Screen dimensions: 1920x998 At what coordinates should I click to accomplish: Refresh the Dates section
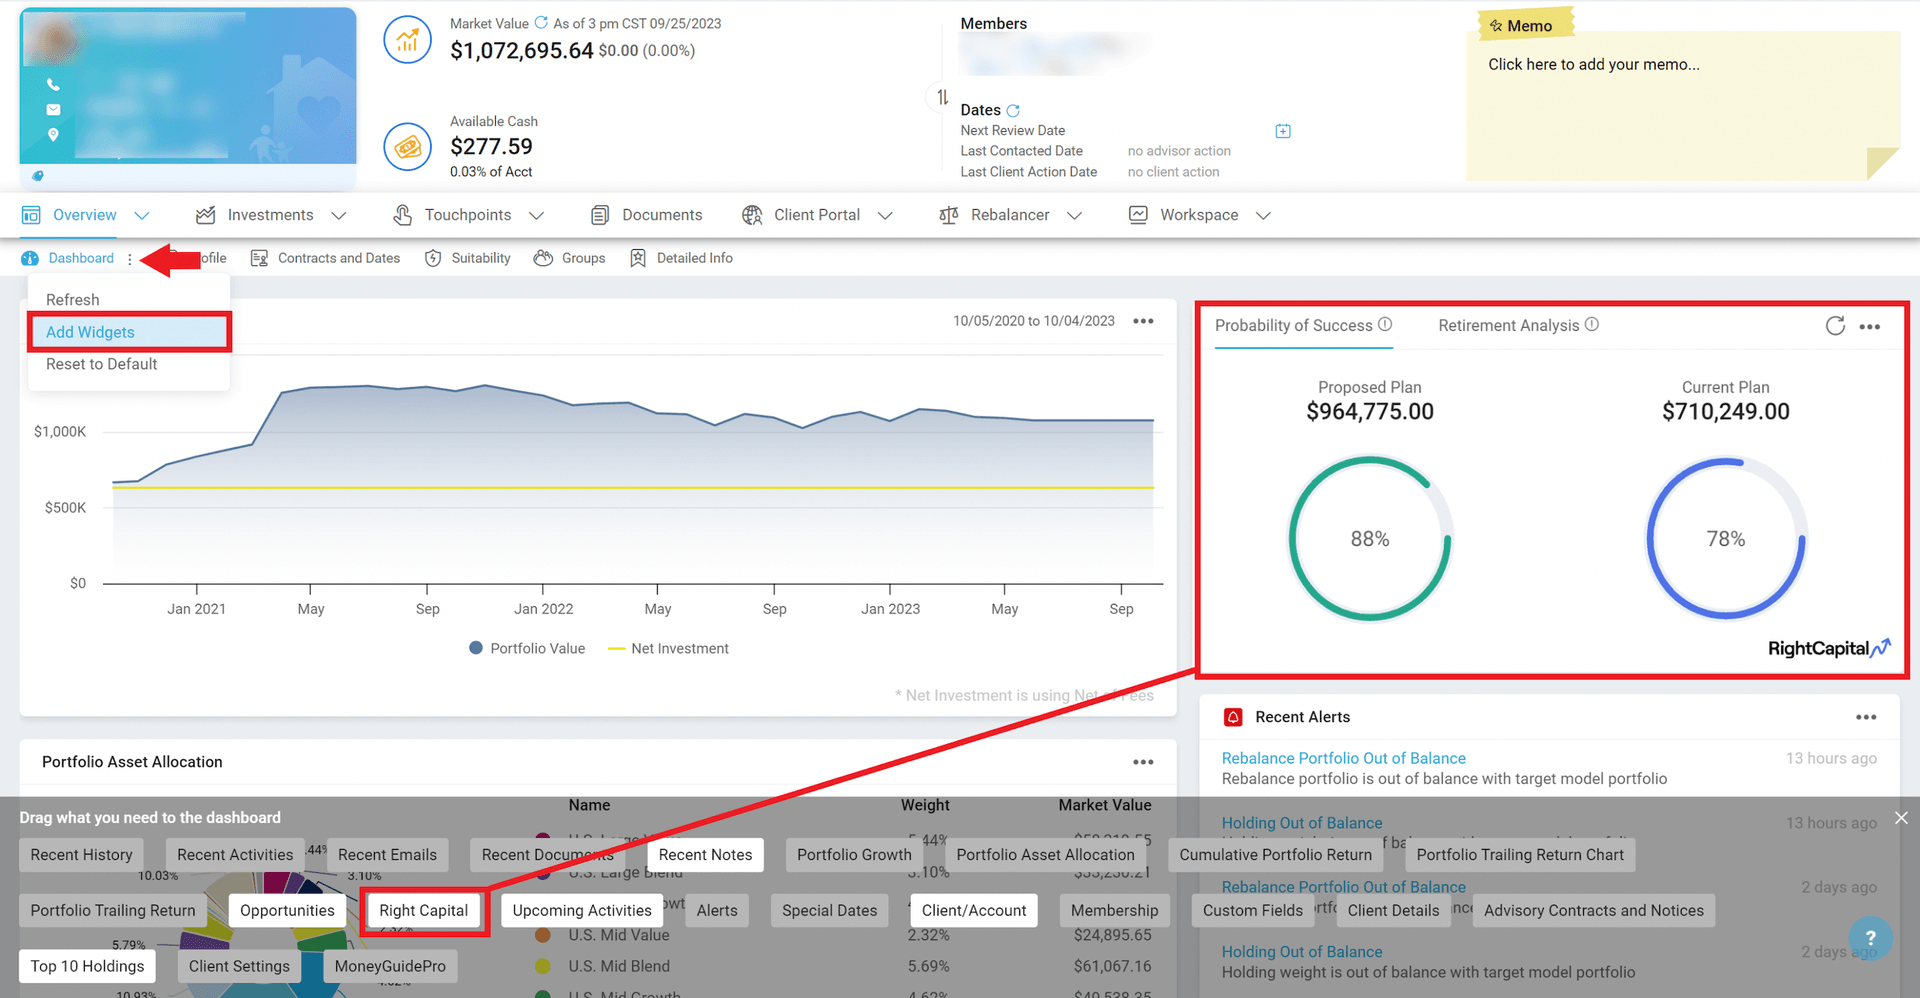click(1013, 111)
